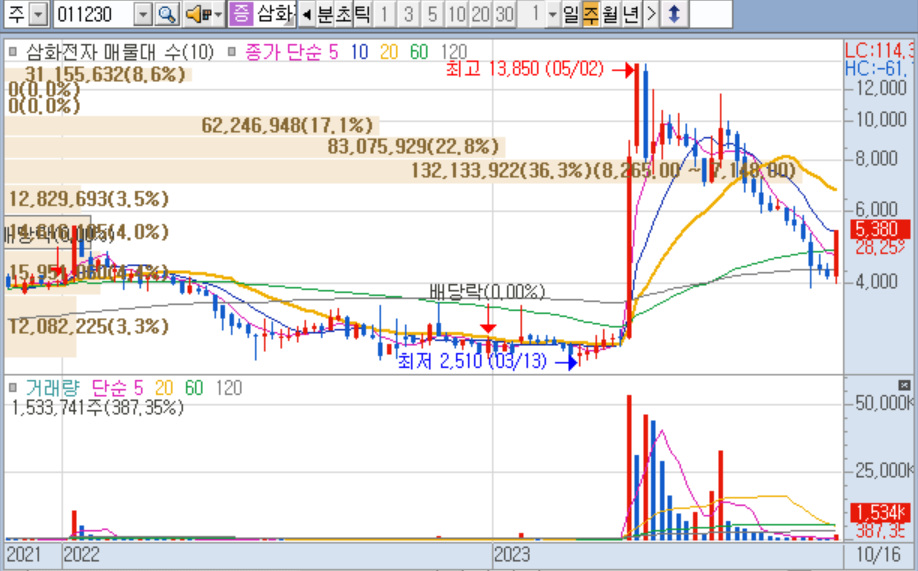
Task: Click volume 단순 5 legend
Action: click(x=117, y=388)
